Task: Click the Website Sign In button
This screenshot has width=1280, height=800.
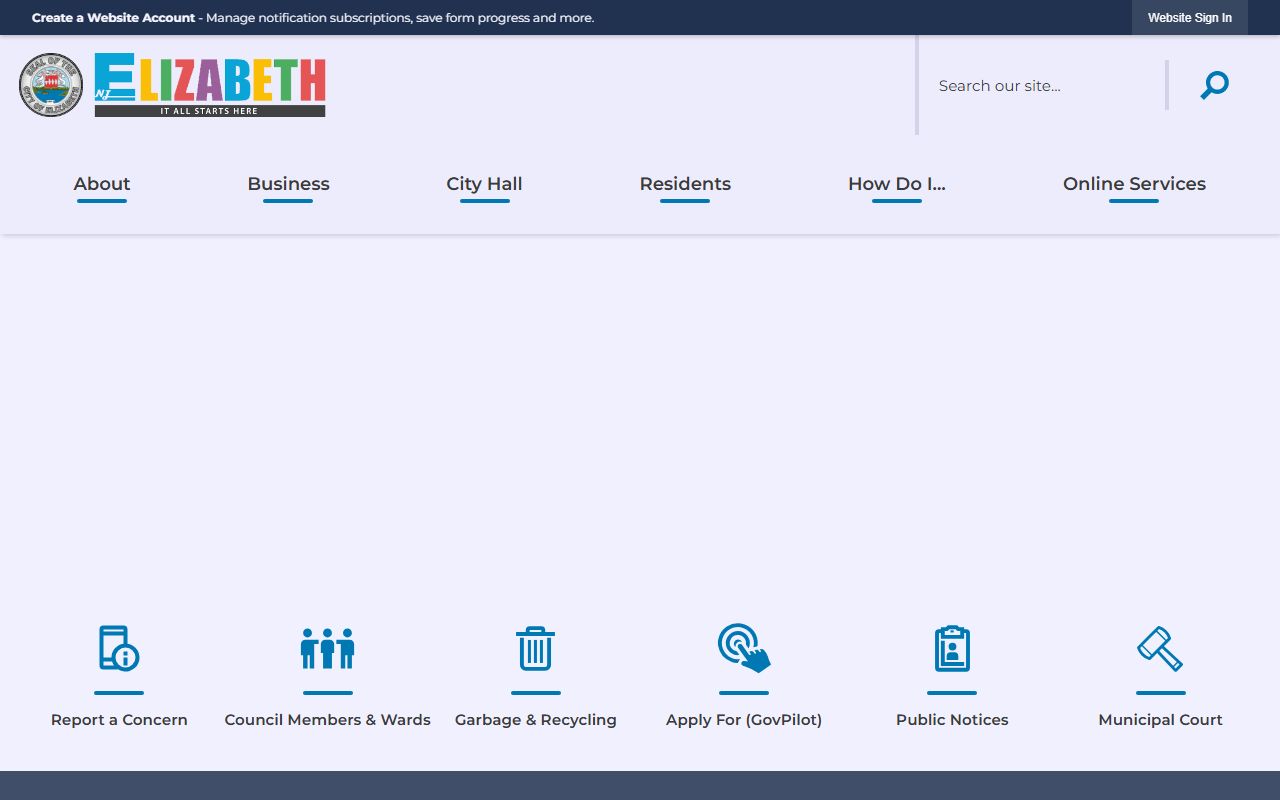Action: point(1189,18)
